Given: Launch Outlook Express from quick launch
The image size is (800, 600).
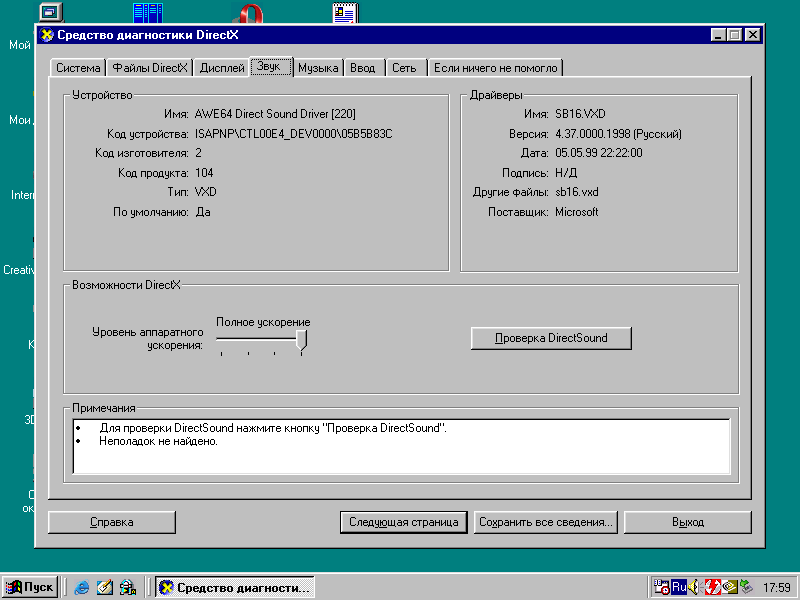Looking at the screenshot, I should tap(105, 587).
